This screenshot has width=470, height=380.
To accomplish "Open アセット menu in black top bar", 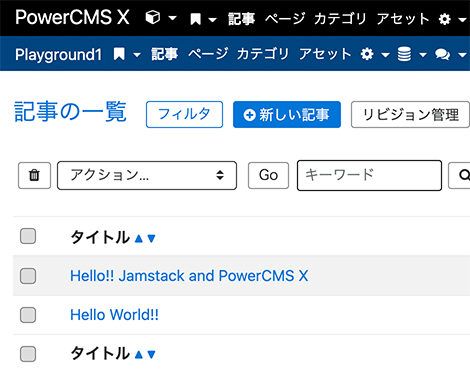I will pyautogui.click(x=403, y=19).
